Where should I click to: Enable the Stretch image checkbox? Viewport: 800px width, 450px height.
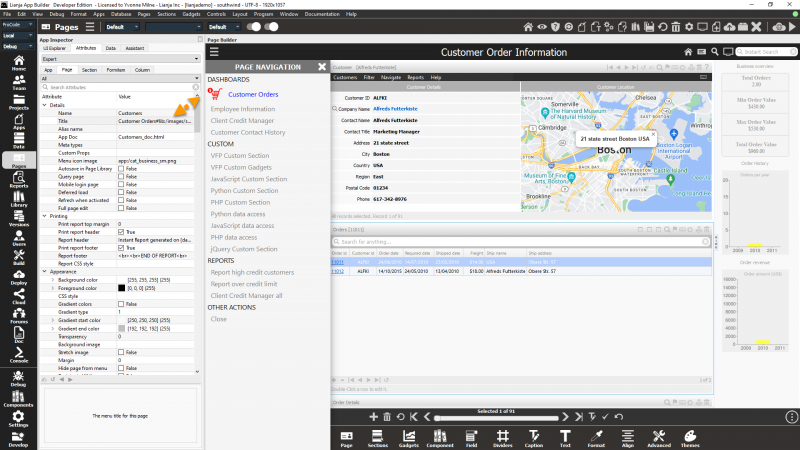121,353
